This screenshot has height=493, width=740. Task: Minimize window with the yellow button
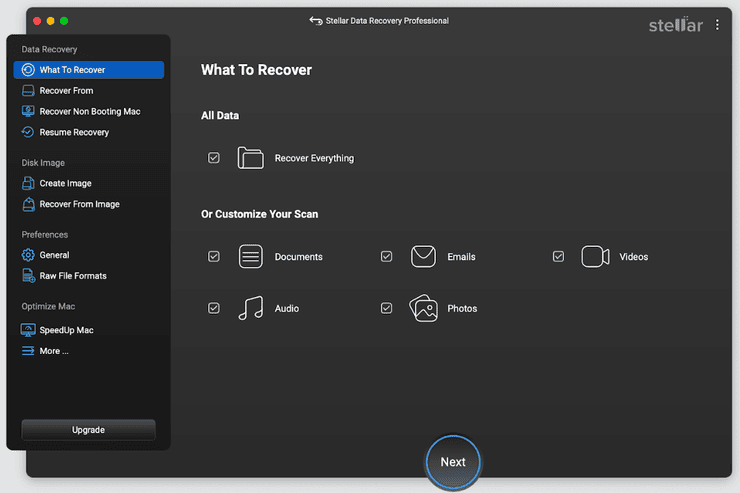click(50, 21)
